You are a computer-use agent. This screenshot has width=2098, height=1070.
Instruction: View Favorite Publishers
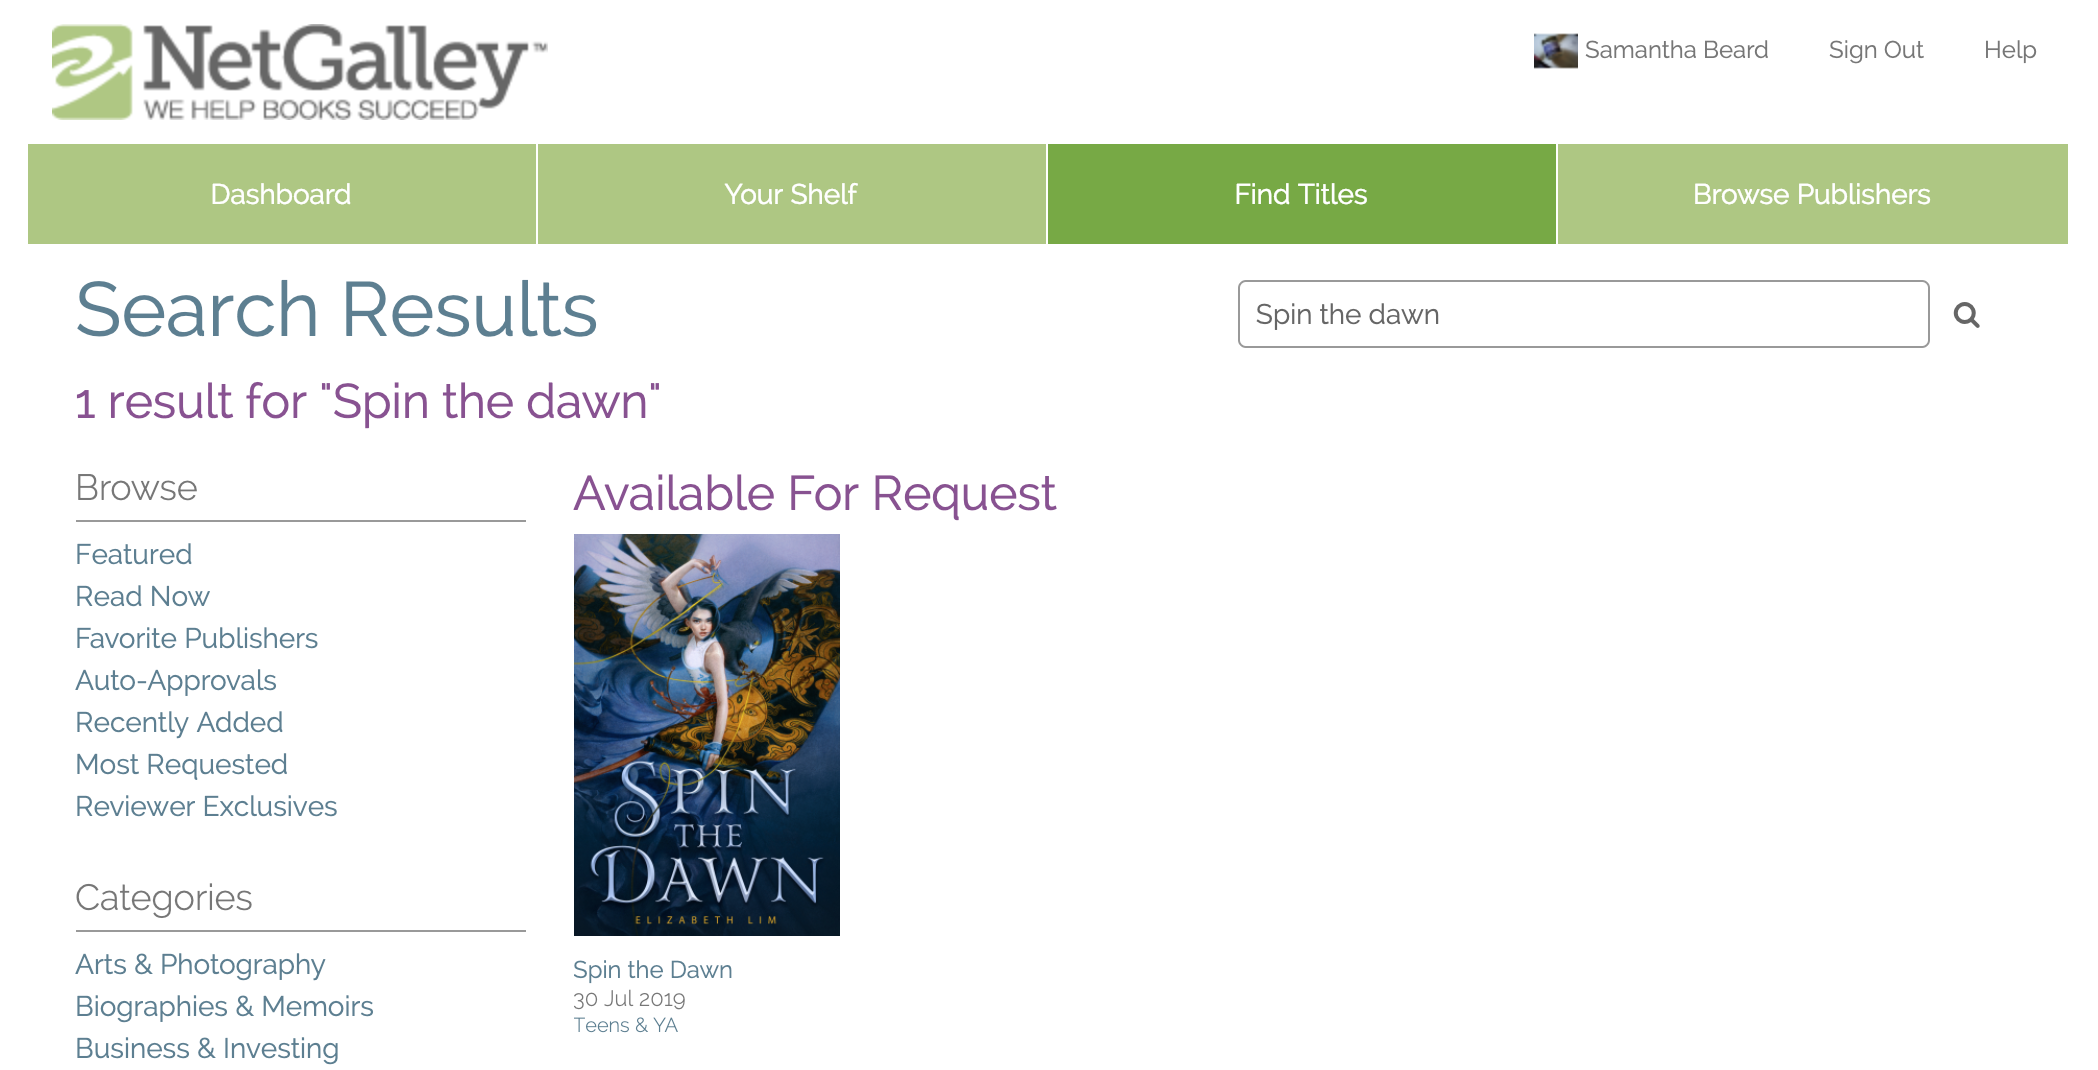tap(197, 638)
